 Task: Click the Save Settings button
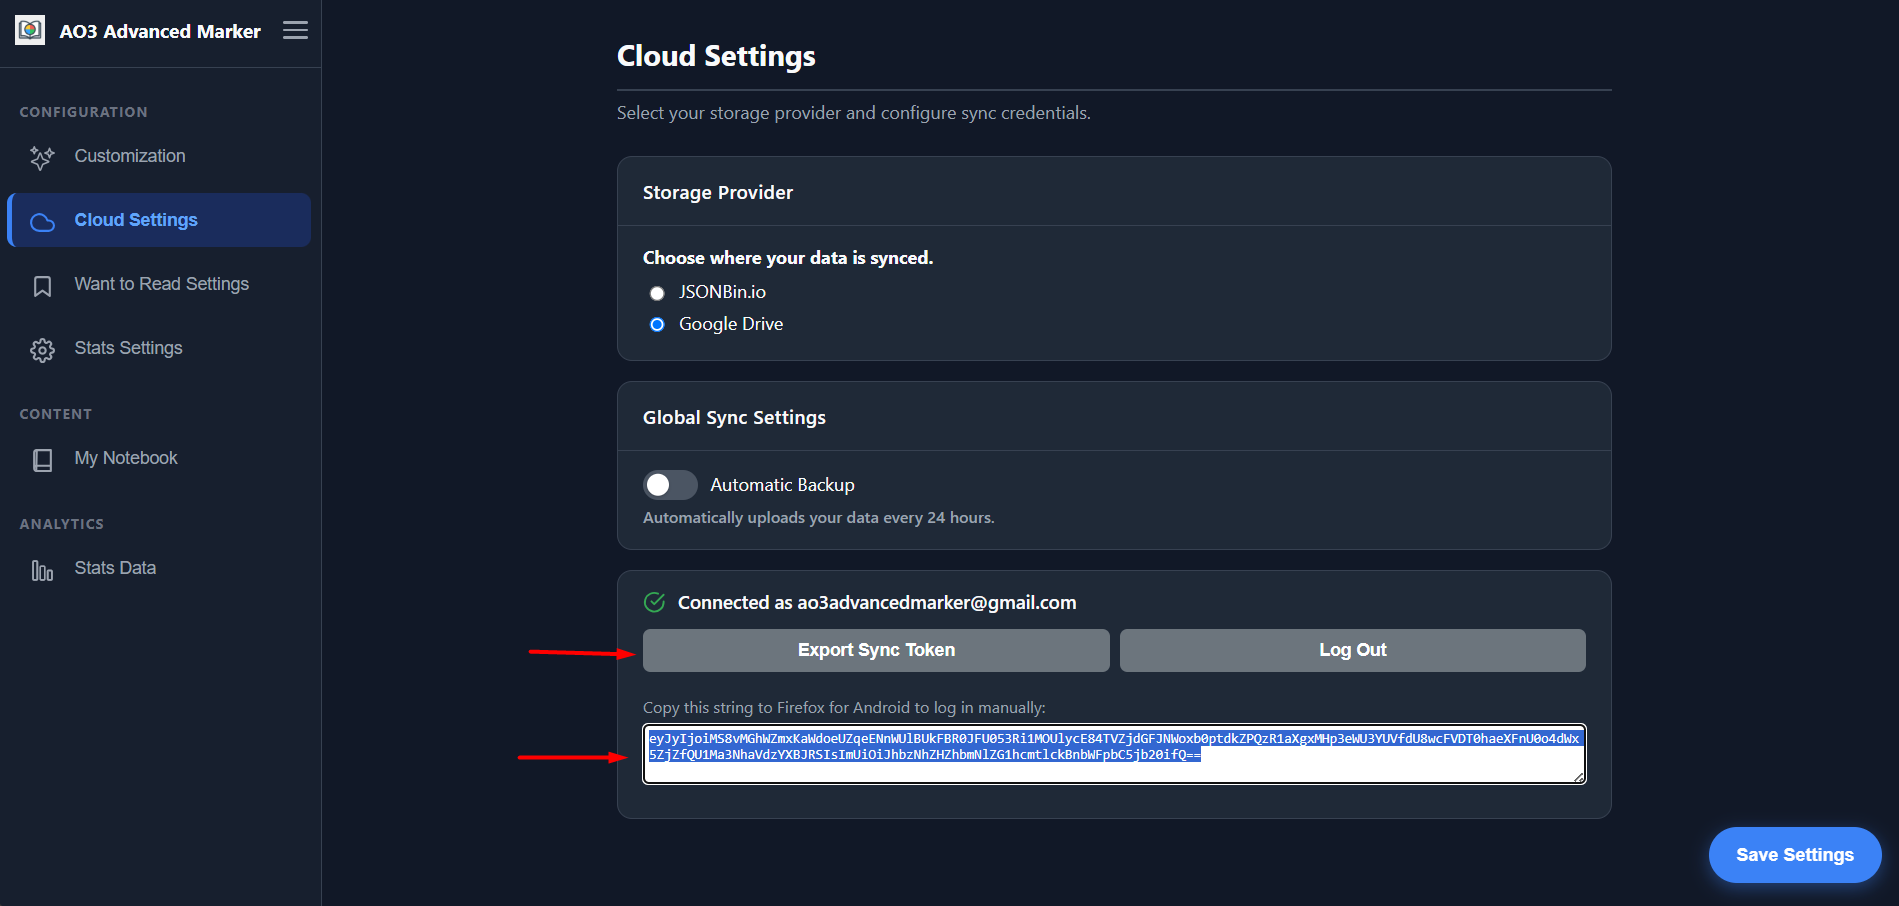click(1795, 855)
